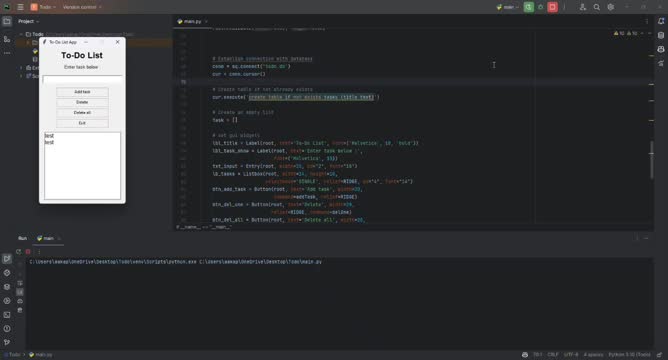Click the Add task button
668x360 pixels.
82,92
